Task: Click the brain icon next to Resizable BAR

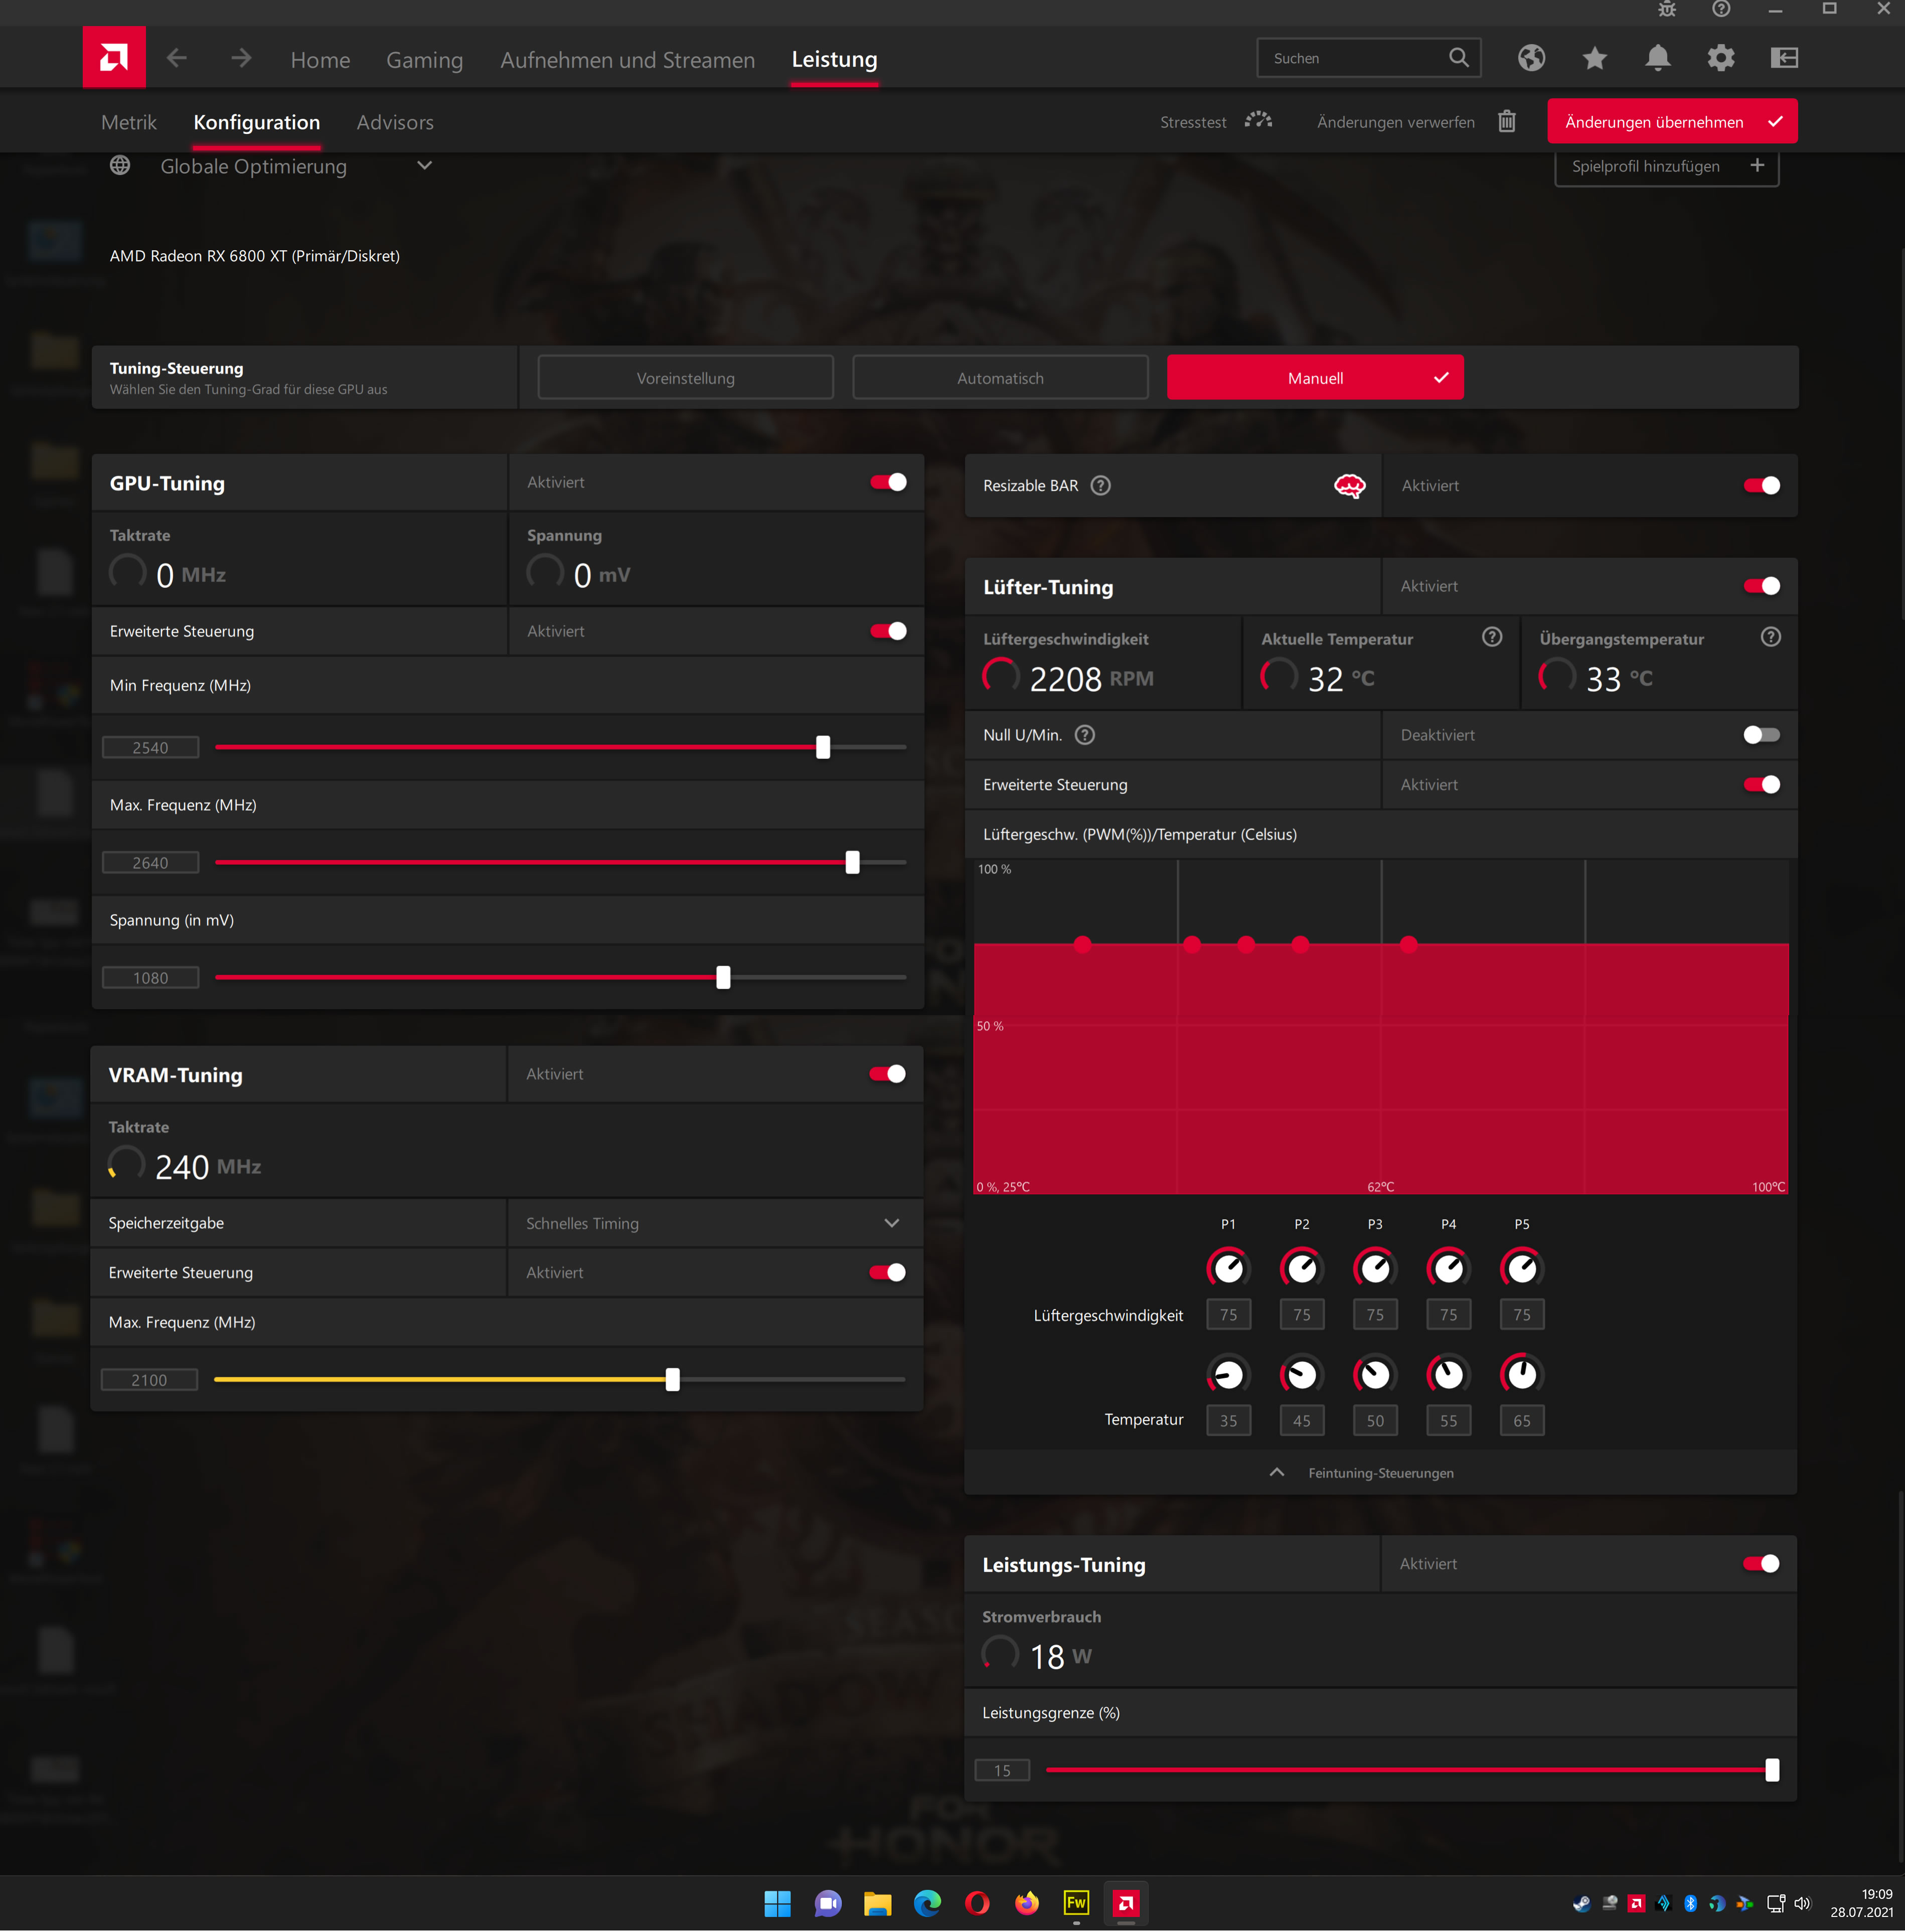Action: pyautogui.click(x=1349, y=485)
